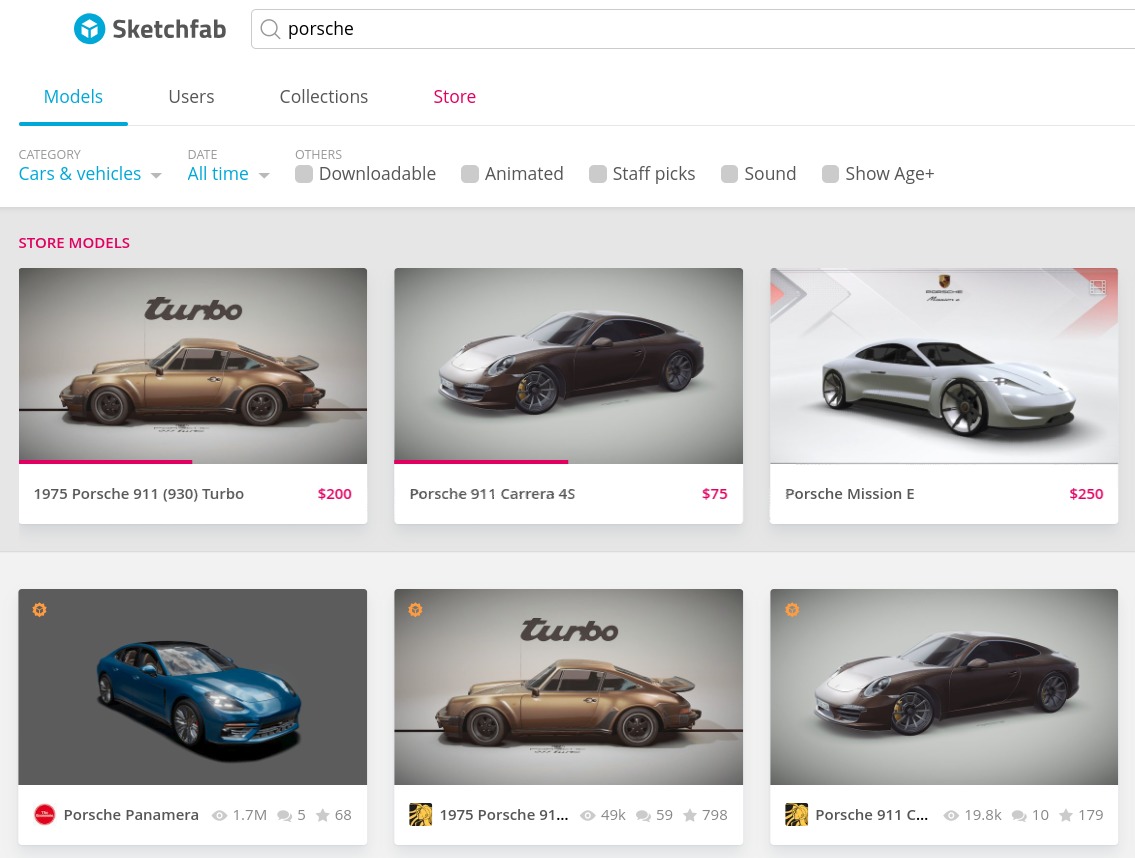
Task: Open the author avatar beside Porsche 911 C...
Action: point(796,815)
